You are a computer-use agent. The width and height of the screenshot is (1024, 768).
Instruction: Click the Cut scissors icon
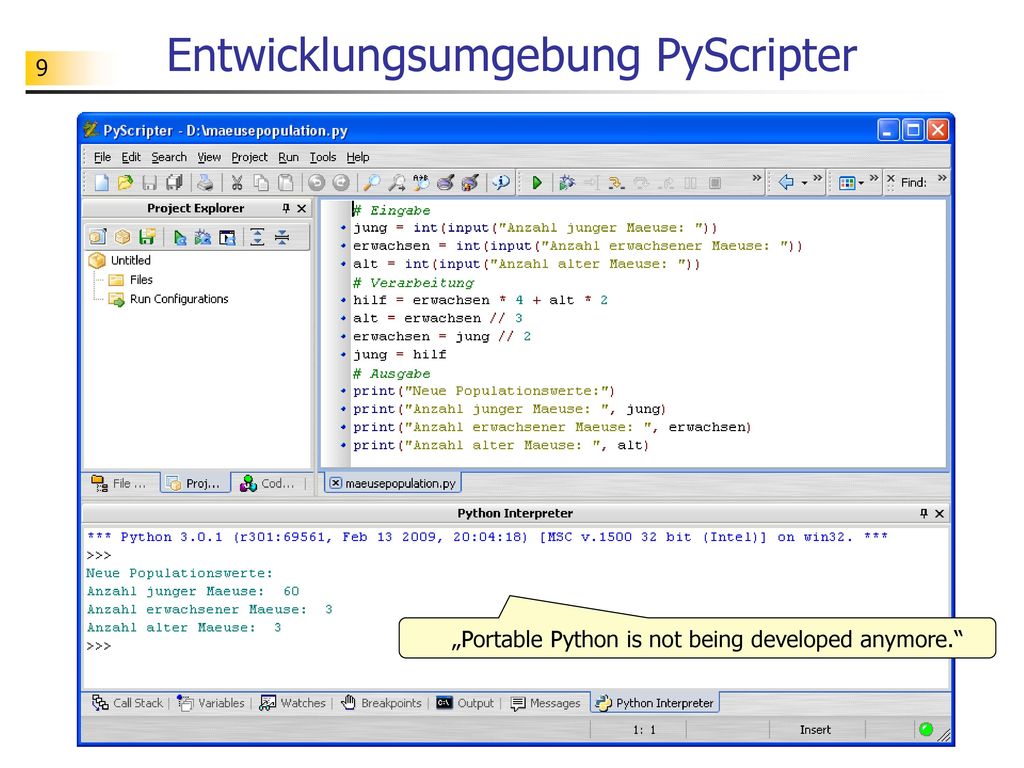click(237, 183)
